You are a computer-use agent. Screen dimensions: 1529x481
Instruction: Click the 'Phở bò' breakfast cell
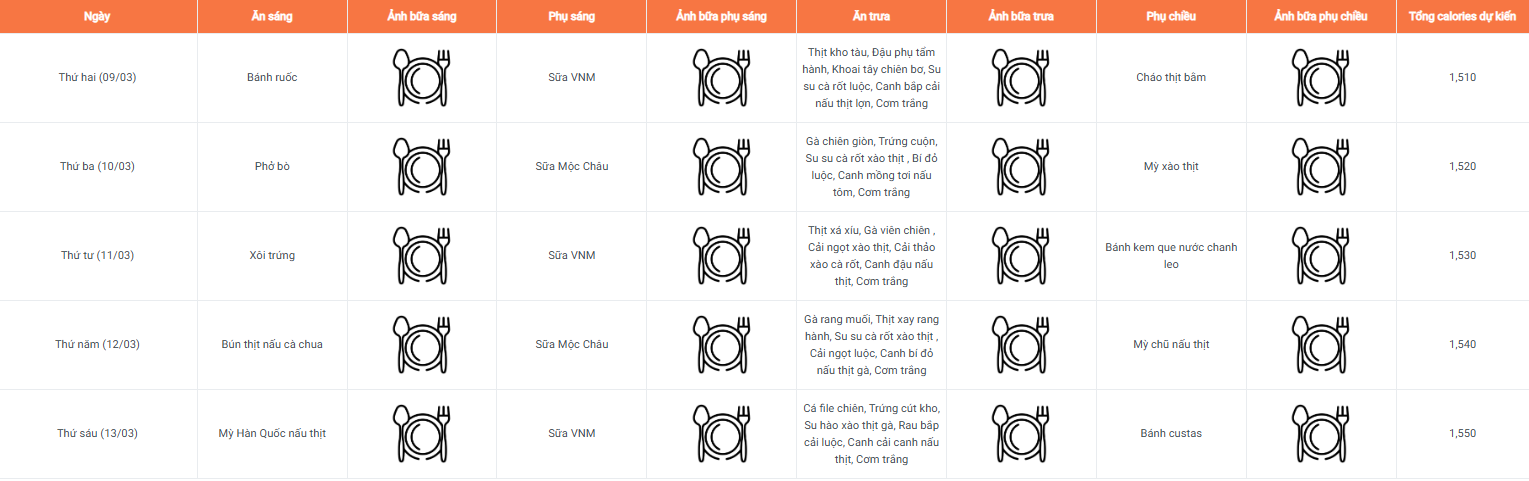(271, 166)
